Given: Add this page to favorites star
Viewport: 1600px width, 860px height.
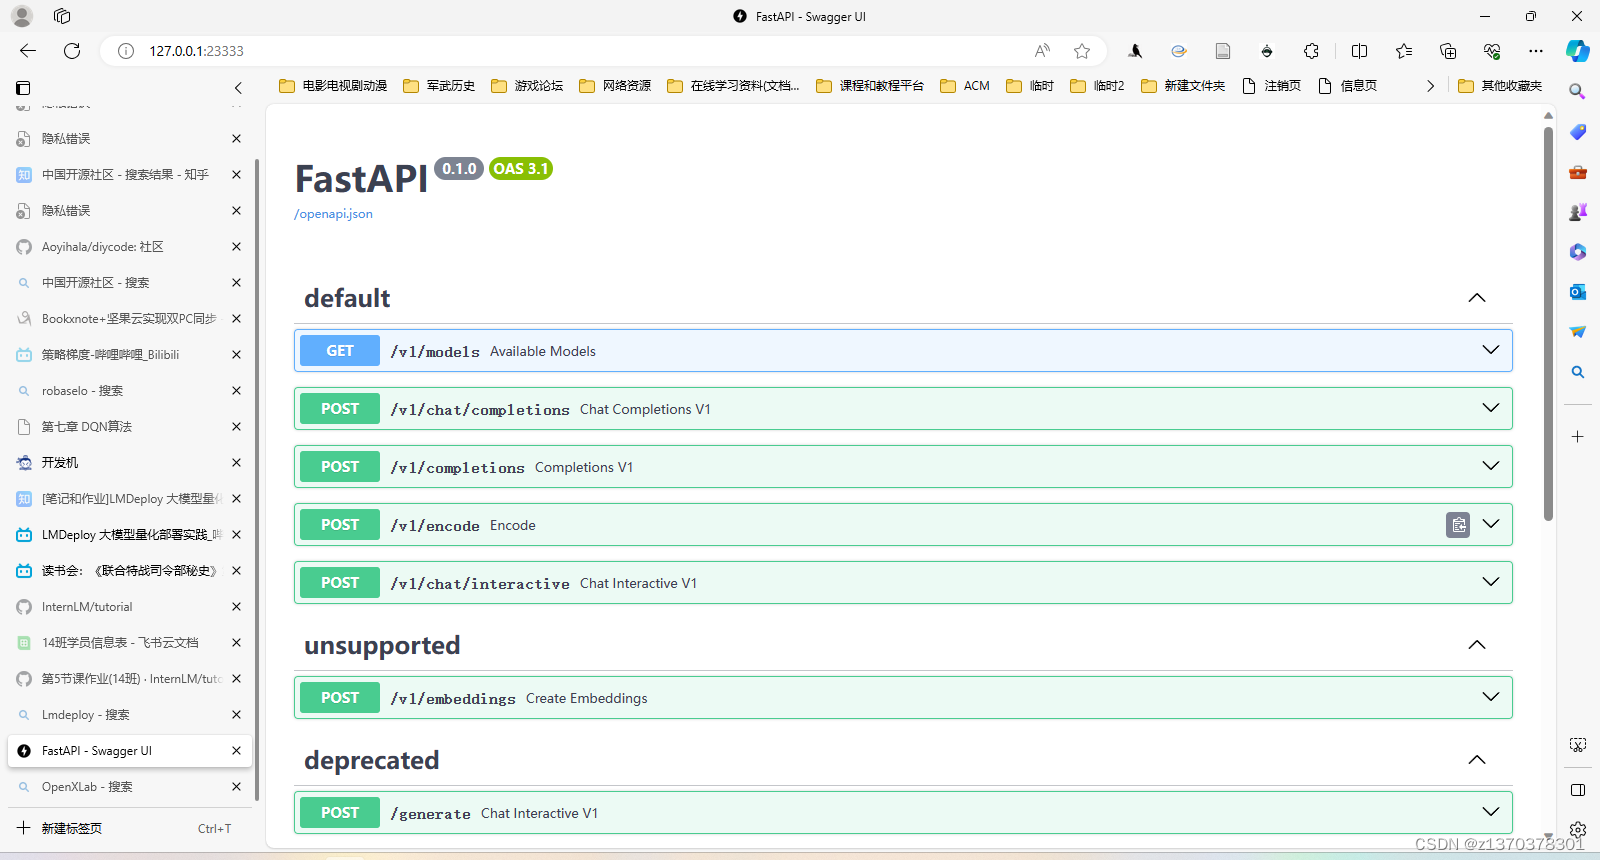Looking at the screenshot, I should click(1082, 51).
